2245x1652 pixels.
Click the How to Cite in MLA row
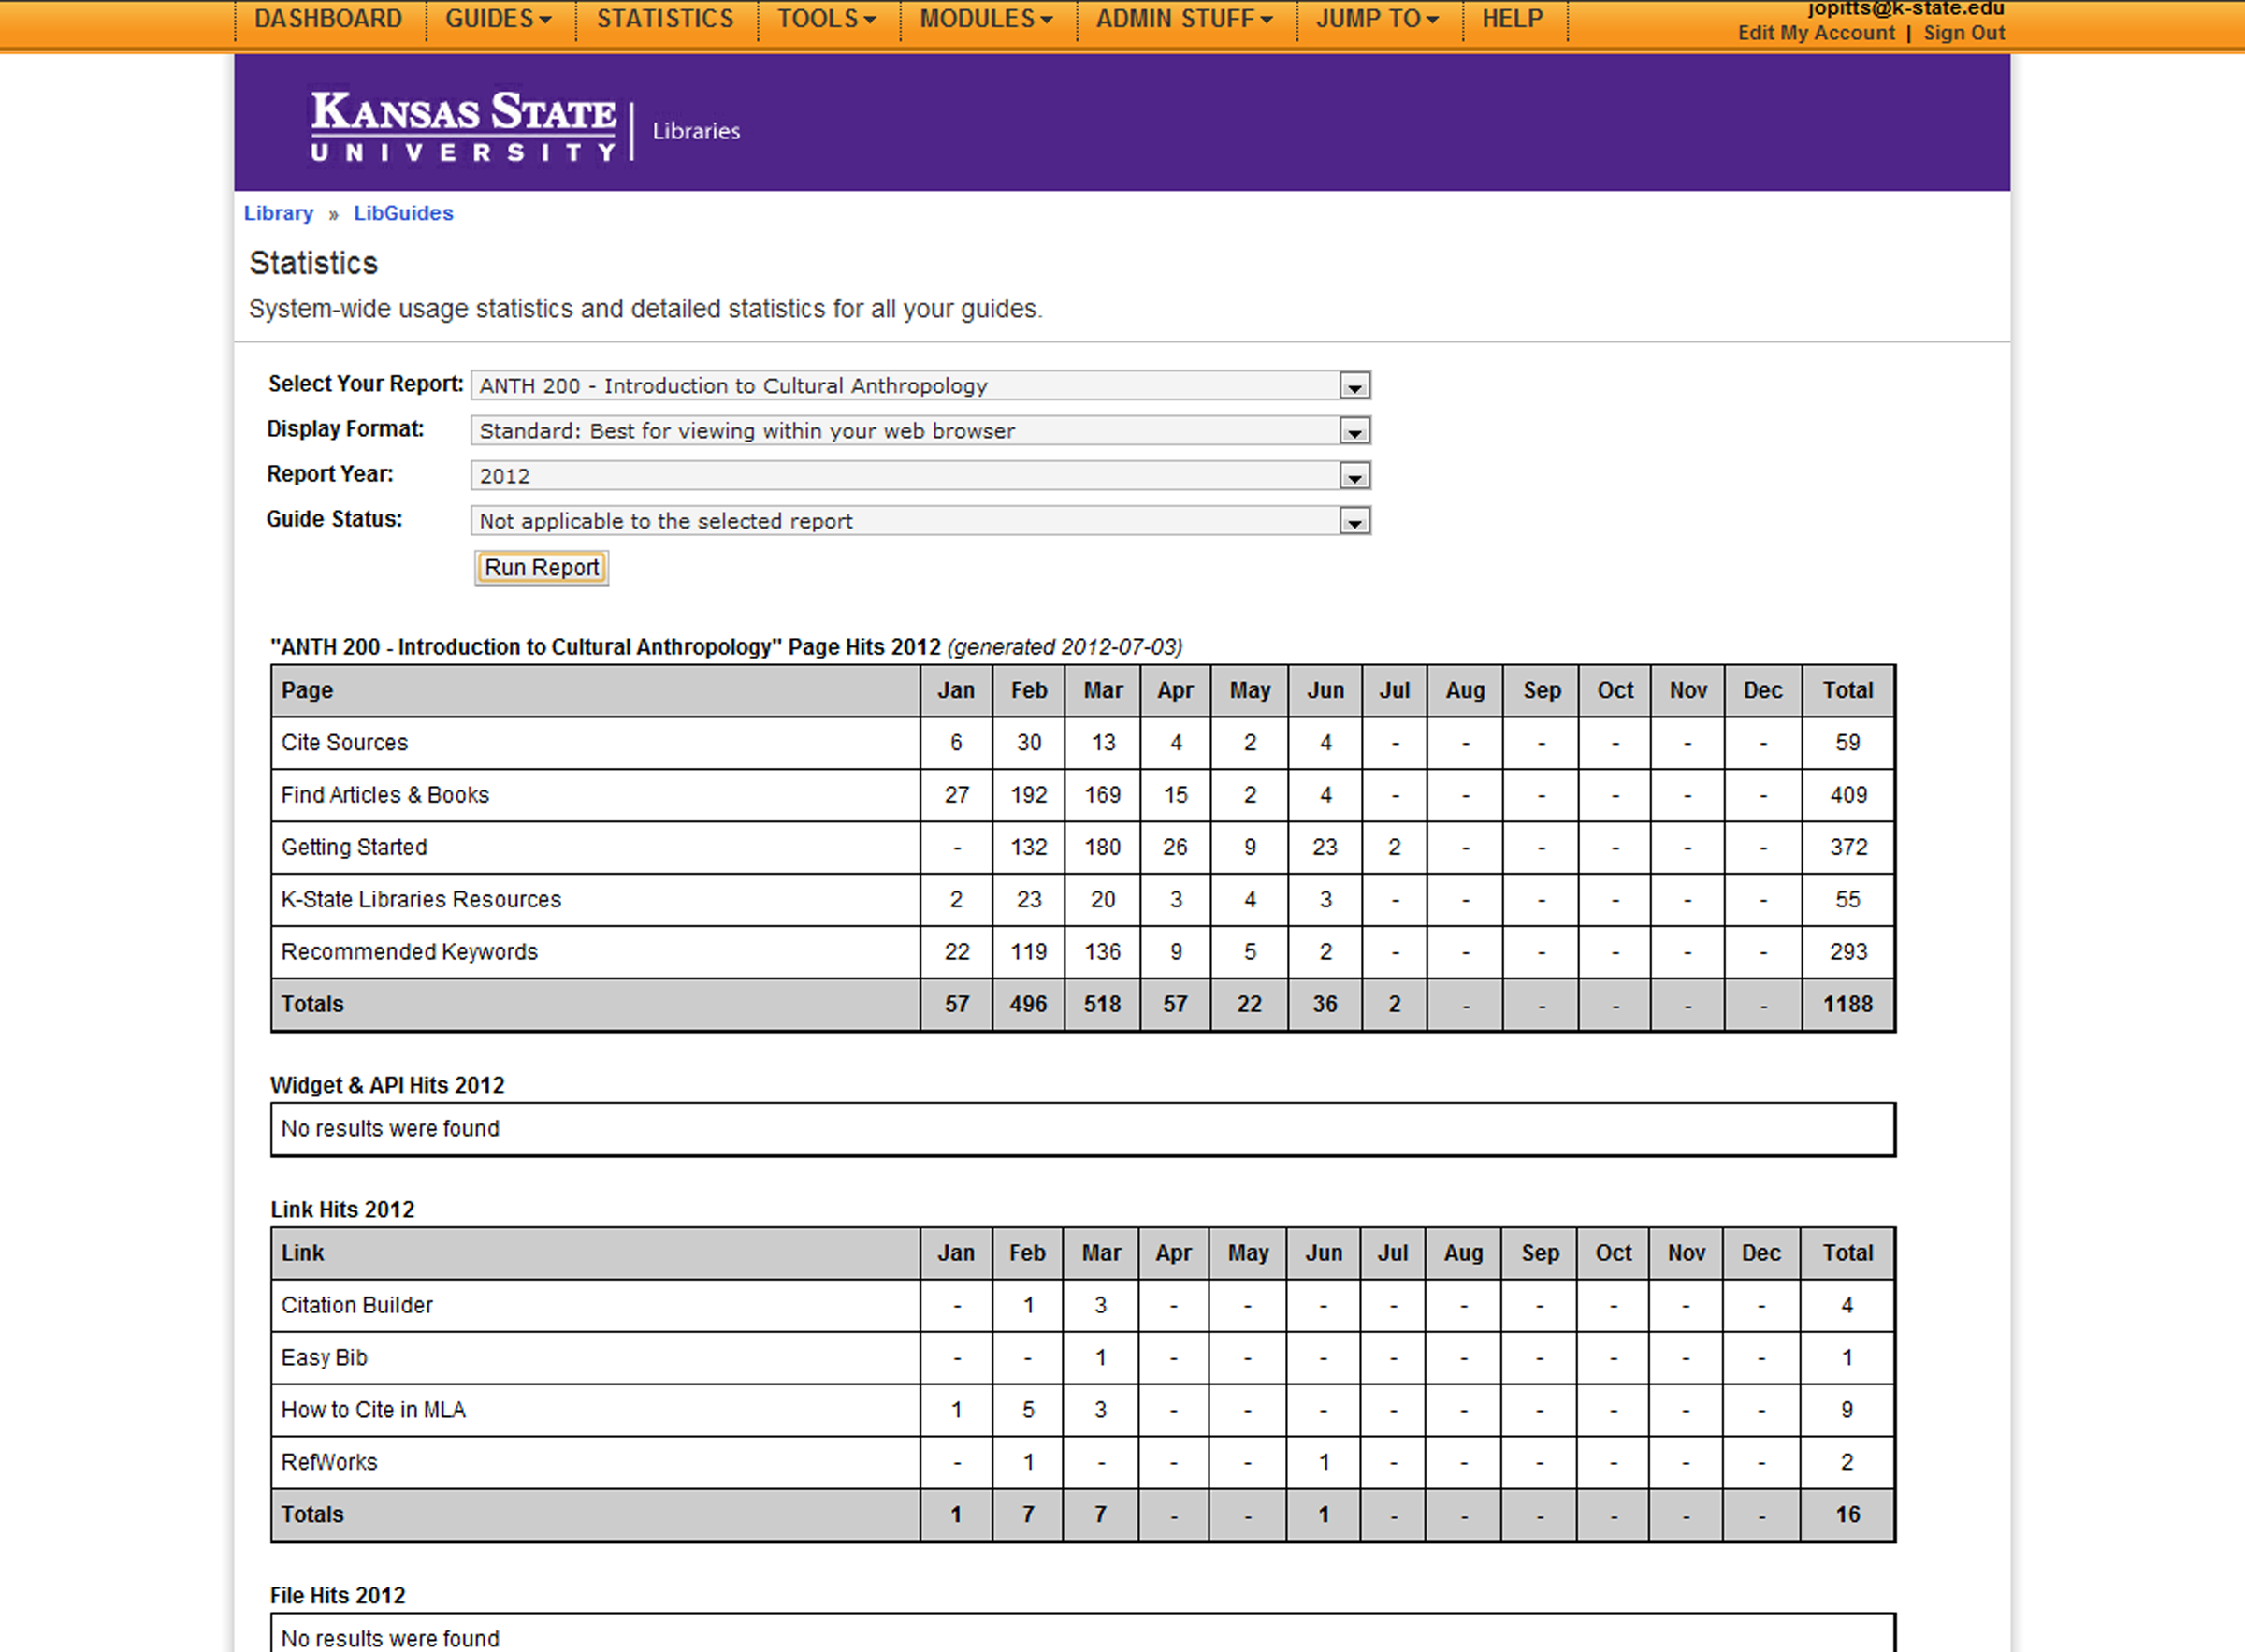pos(1083,1410)
